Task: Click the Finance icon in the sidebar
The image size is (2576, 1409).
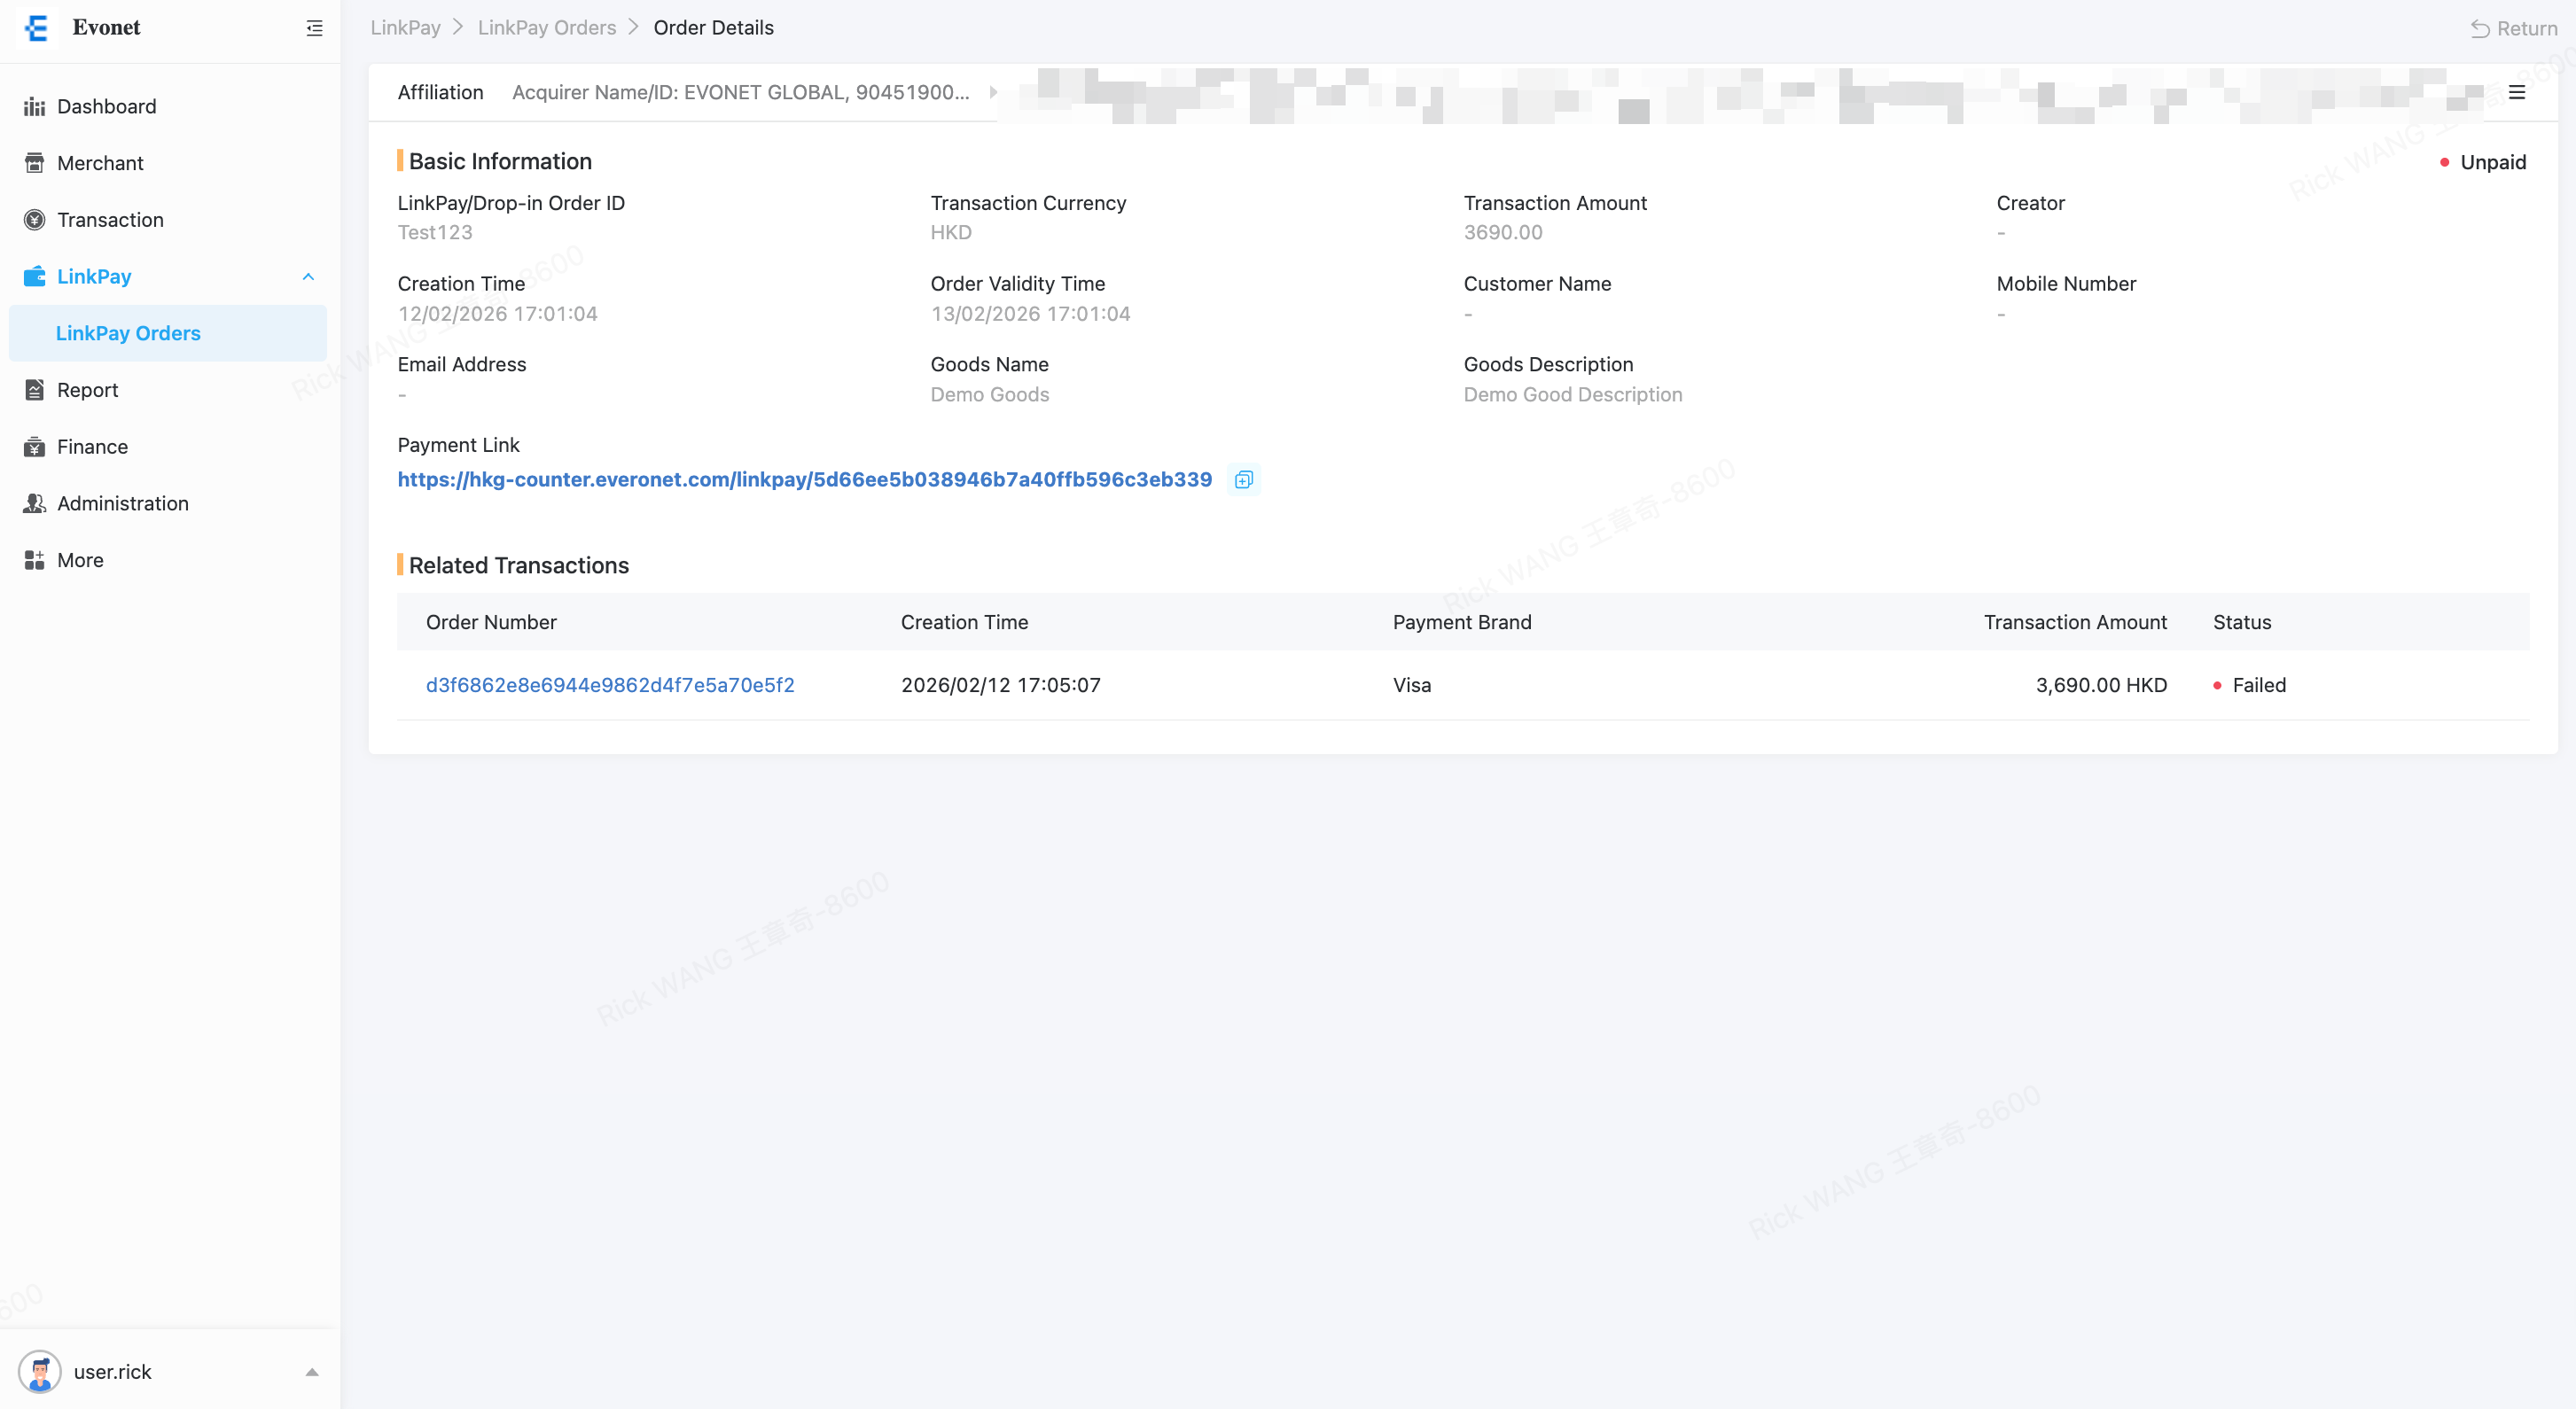Action: (x=34, y=447)
